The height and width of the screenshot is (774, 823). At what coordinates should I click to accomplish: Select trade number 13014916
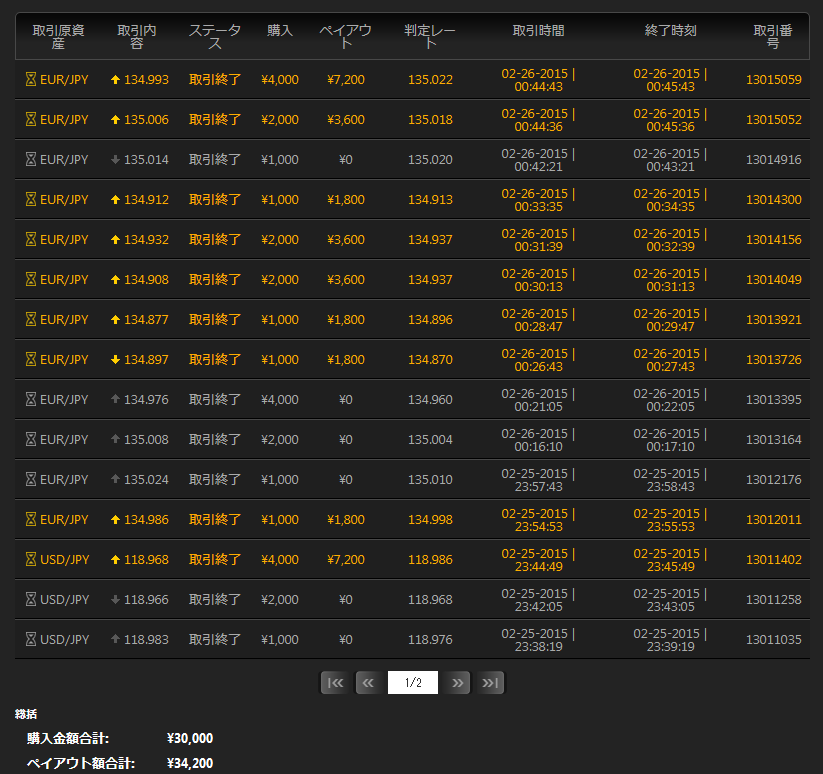774,159
